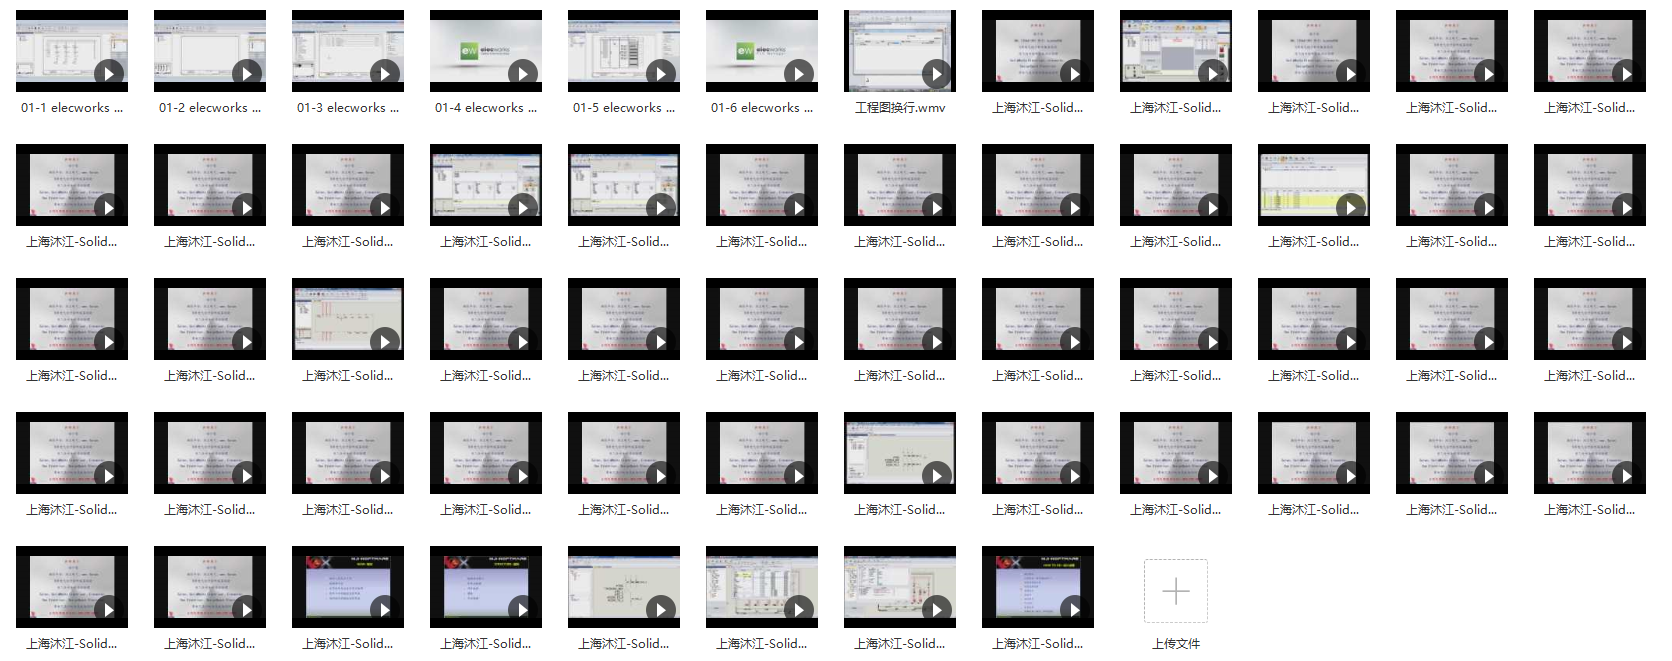The width and height of the screenshot is (1672, 661).
Task: Click the plus icon to upload file
Action: click(x=1176, y=591)
